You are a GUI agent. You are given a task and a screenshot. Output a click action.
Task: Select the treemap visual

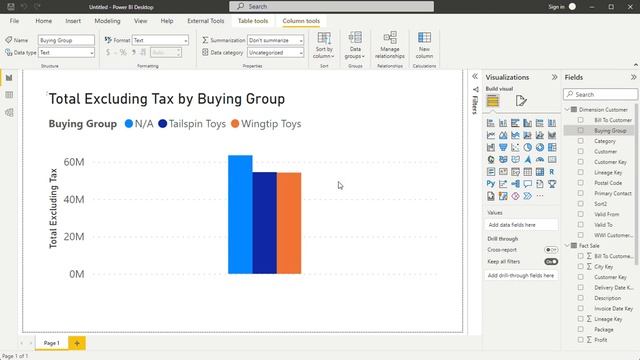[552, 147]
